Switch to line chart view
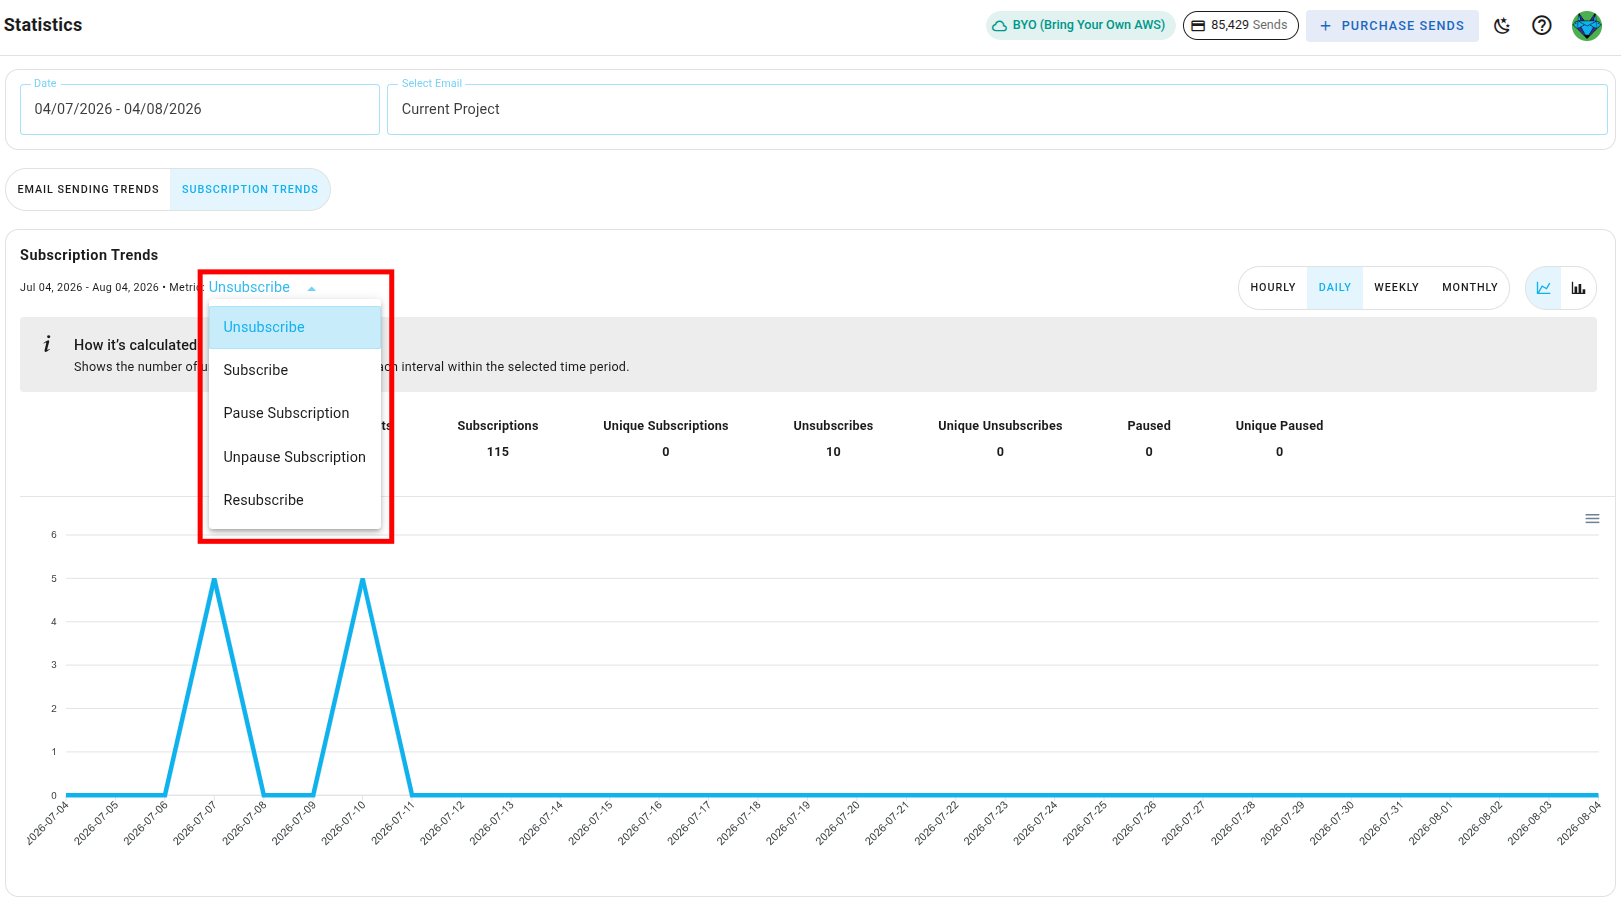The width and height of the screenshot is (1621, 903). pos(1543,288)
